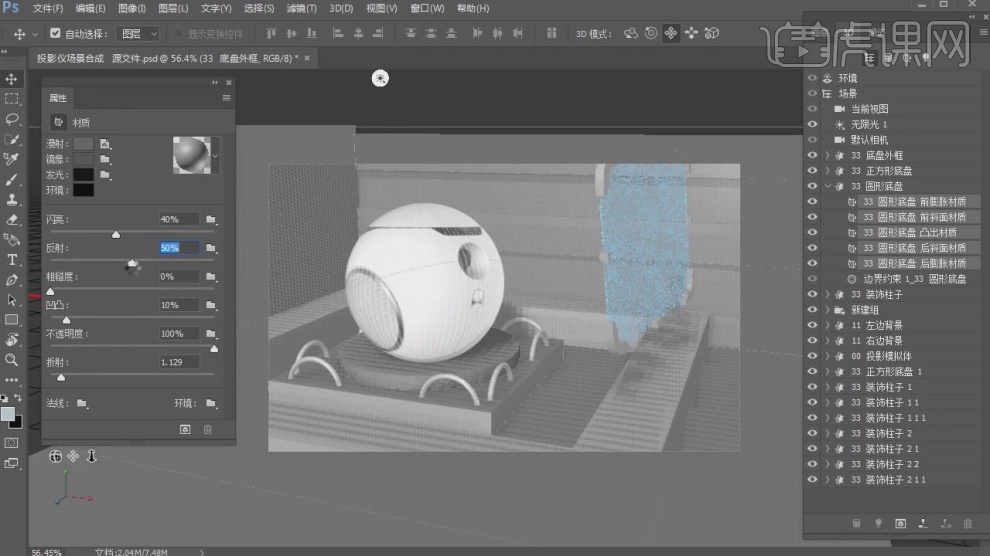Click diffuse texture folder icon

pos(105,144)
